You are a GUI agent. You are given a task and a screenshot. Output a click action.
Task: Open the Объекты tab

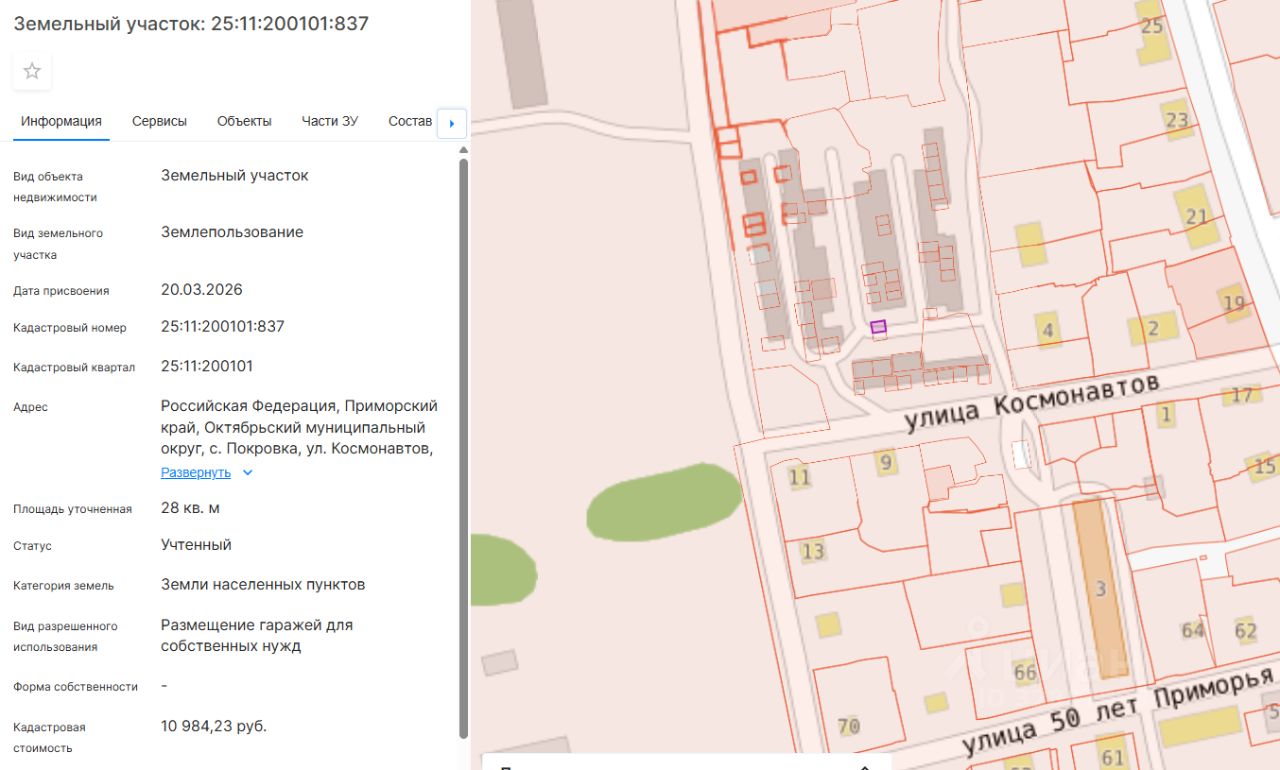[244, 121]
